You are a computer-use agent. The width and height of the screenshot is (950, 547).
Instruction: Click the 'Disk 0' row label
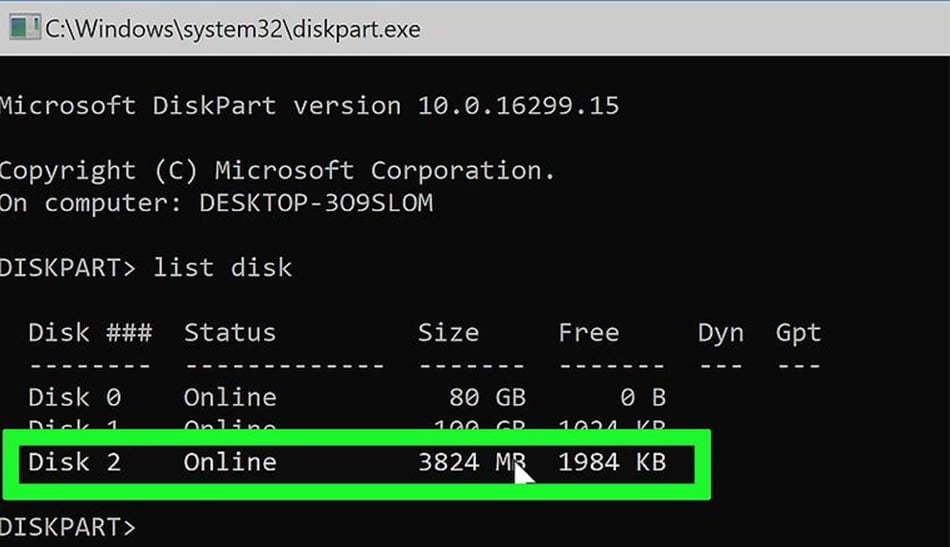[x=75, y=398]
